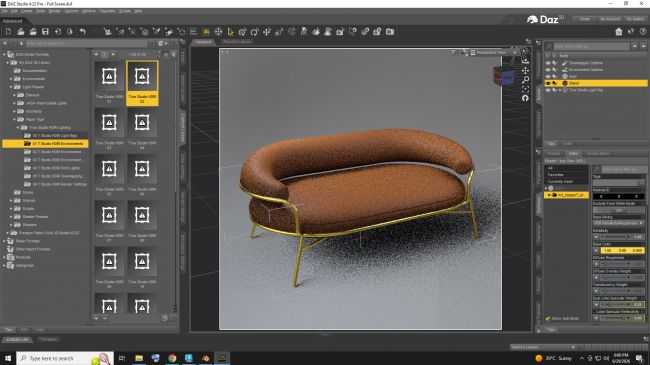Expand the Shader Presets folder

(x=11, y=217)
